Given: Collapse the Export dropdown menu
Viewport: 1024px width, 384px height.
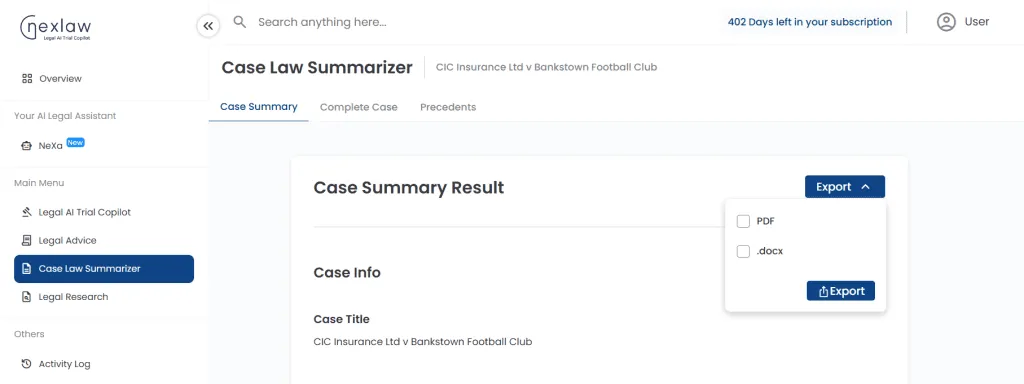Looking at the screenshot, I should [x=844, y=187].
